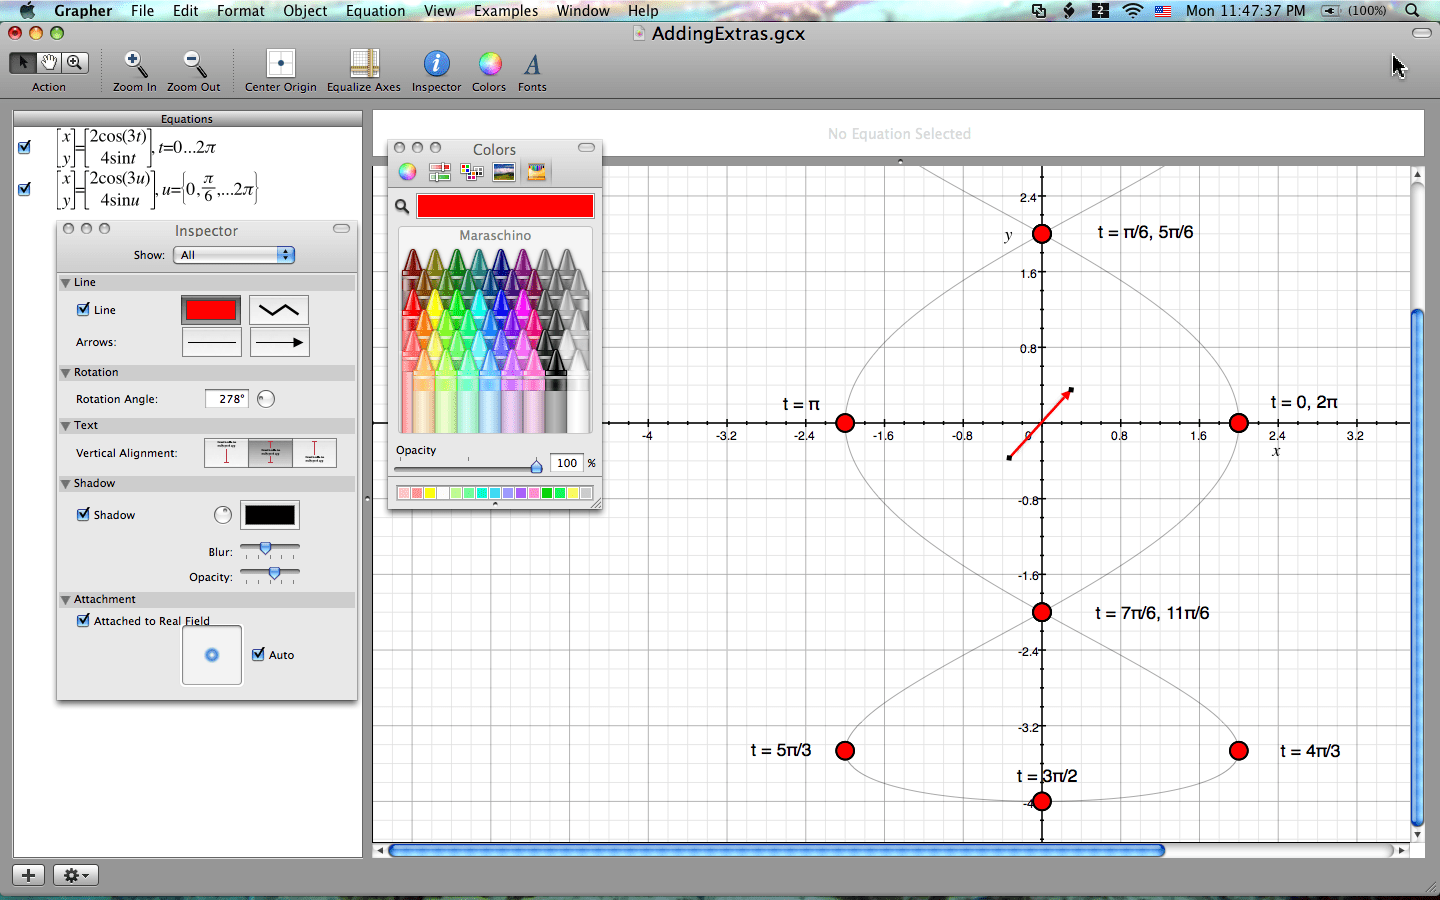Collapse the Rotation section triangle
This screenshot has height=900, width=1440.
[x=65, y=373]
